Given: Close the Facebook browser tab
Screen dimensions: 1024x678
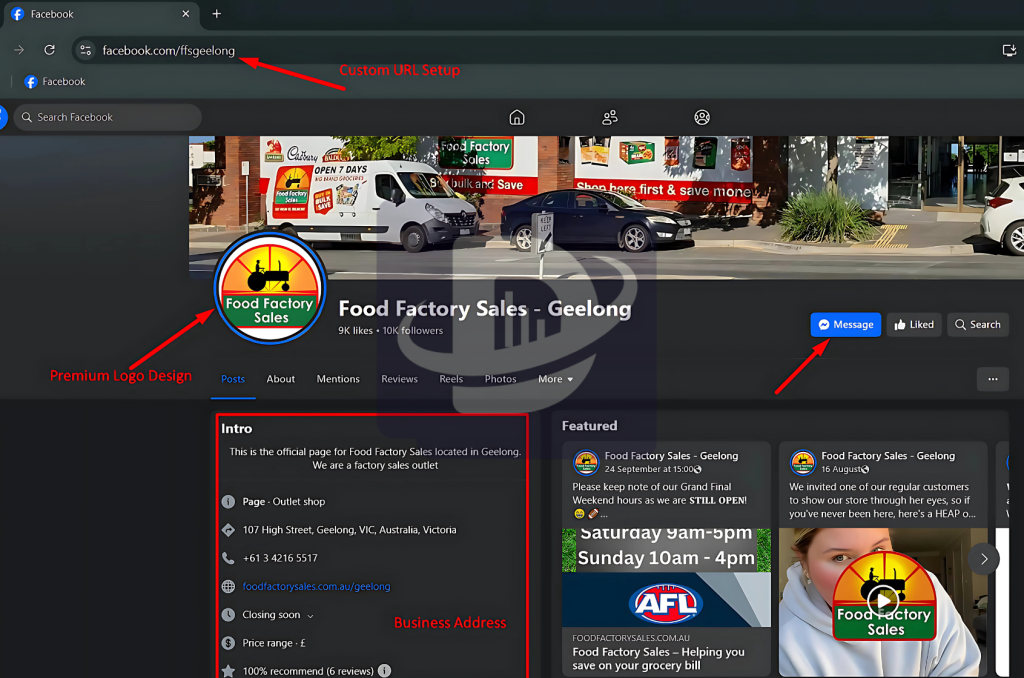Looking at the screenshot, I should pyautogui.click(x=185, y=14).
